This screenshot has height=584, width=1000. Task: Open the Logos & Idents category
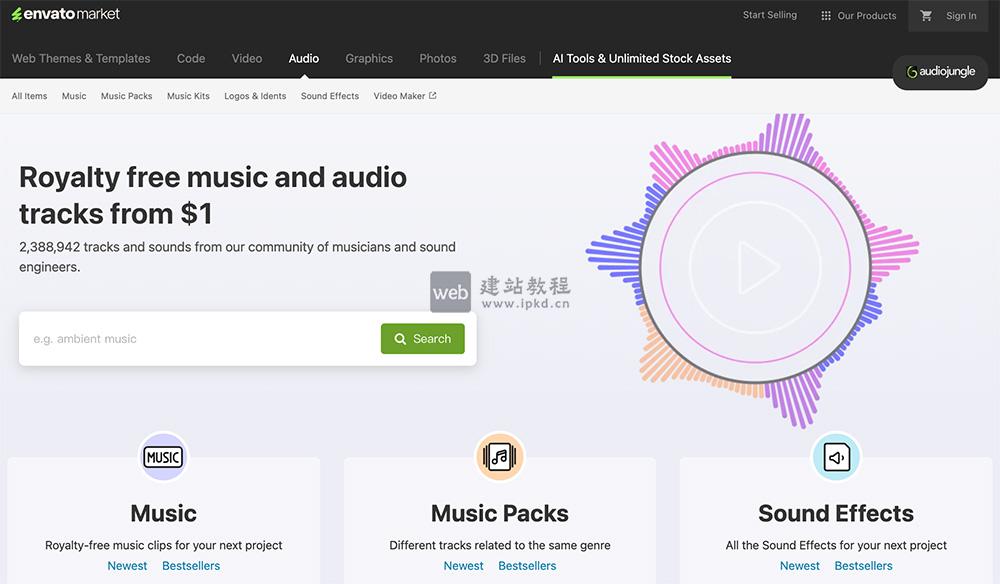(255, 95)
